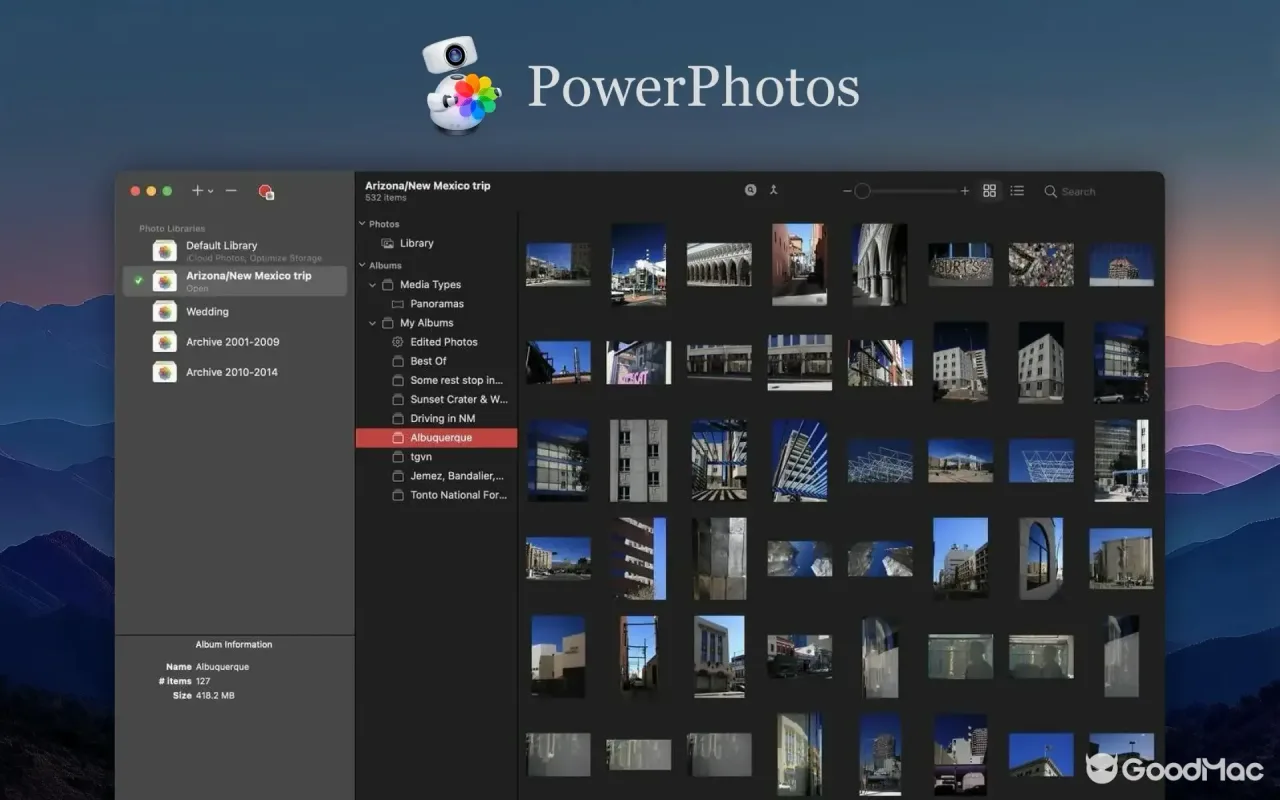
Task: Open the dropdown arrow beside the plus button
Action: pos(210,191)
